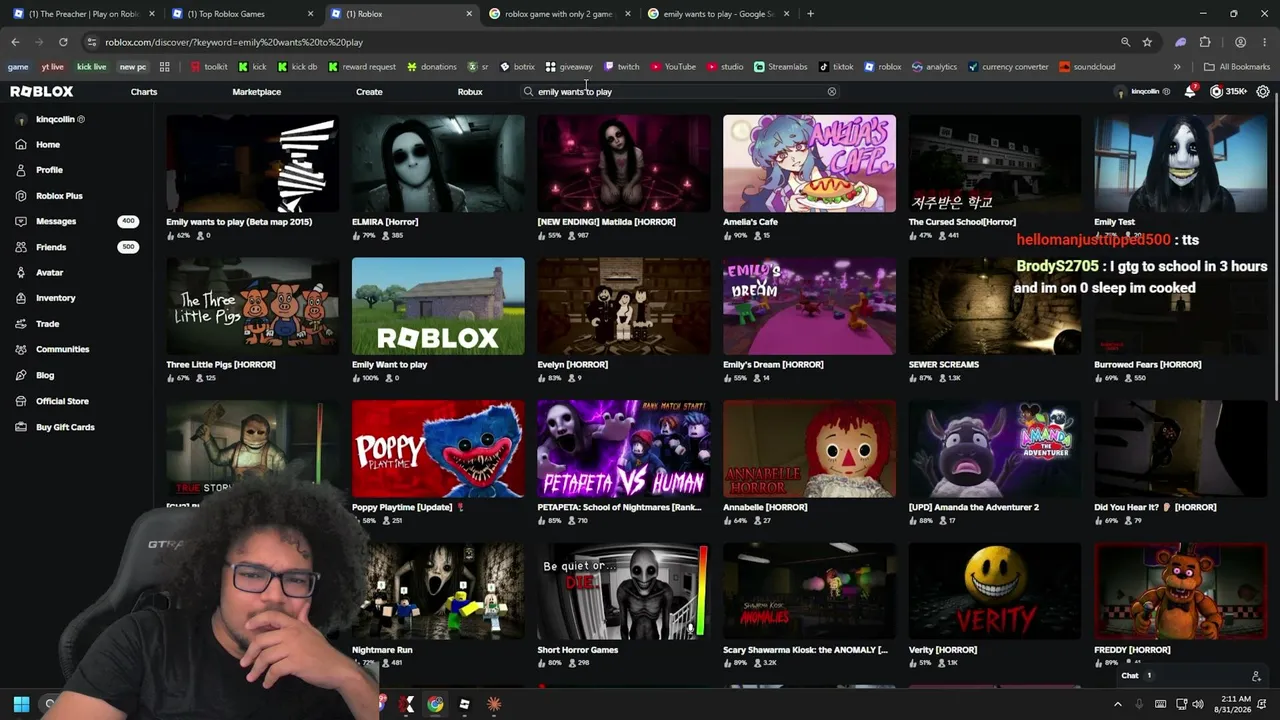This screenshot has height=720, width=1280.
Task: Open the Create tab
Action: [x=369, y=91]
